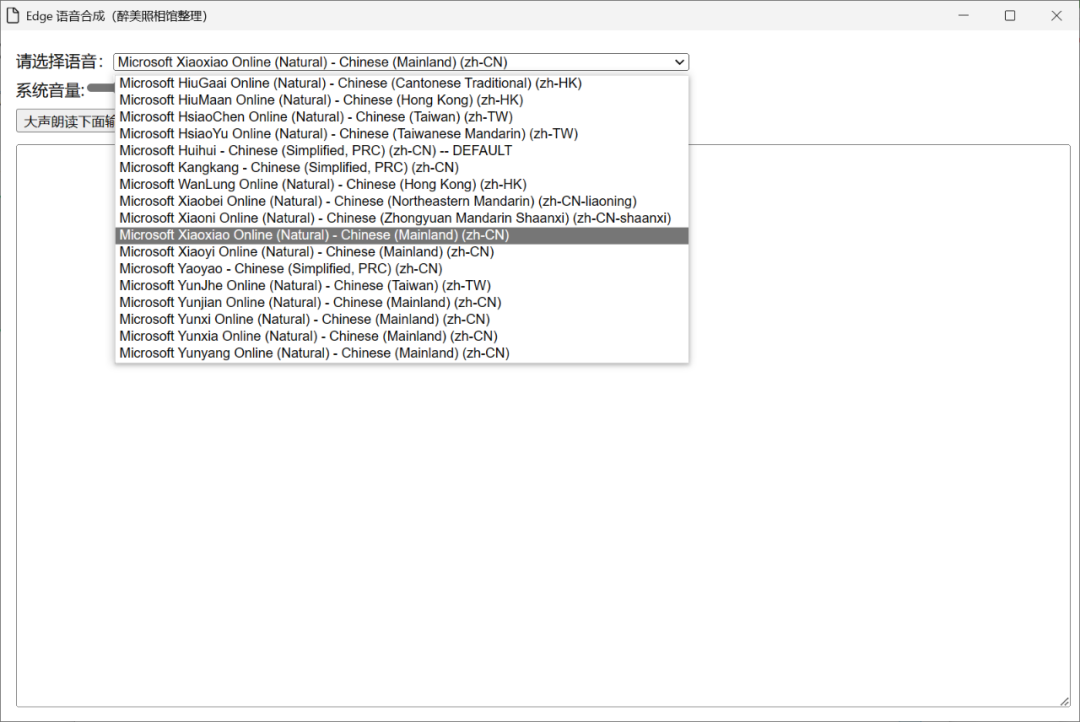
Task: Collapse the voice selection combo box
Action: pos(401,62)
